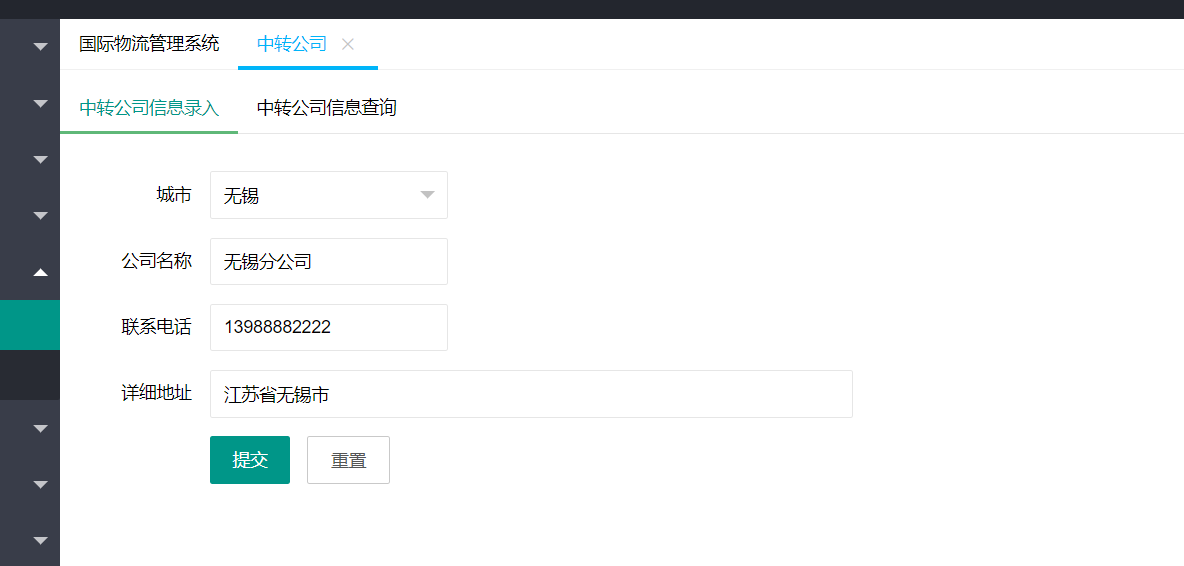Switch to the 中转公司信息录入 tab
The image size is (1184, 566).
(149, 108)
